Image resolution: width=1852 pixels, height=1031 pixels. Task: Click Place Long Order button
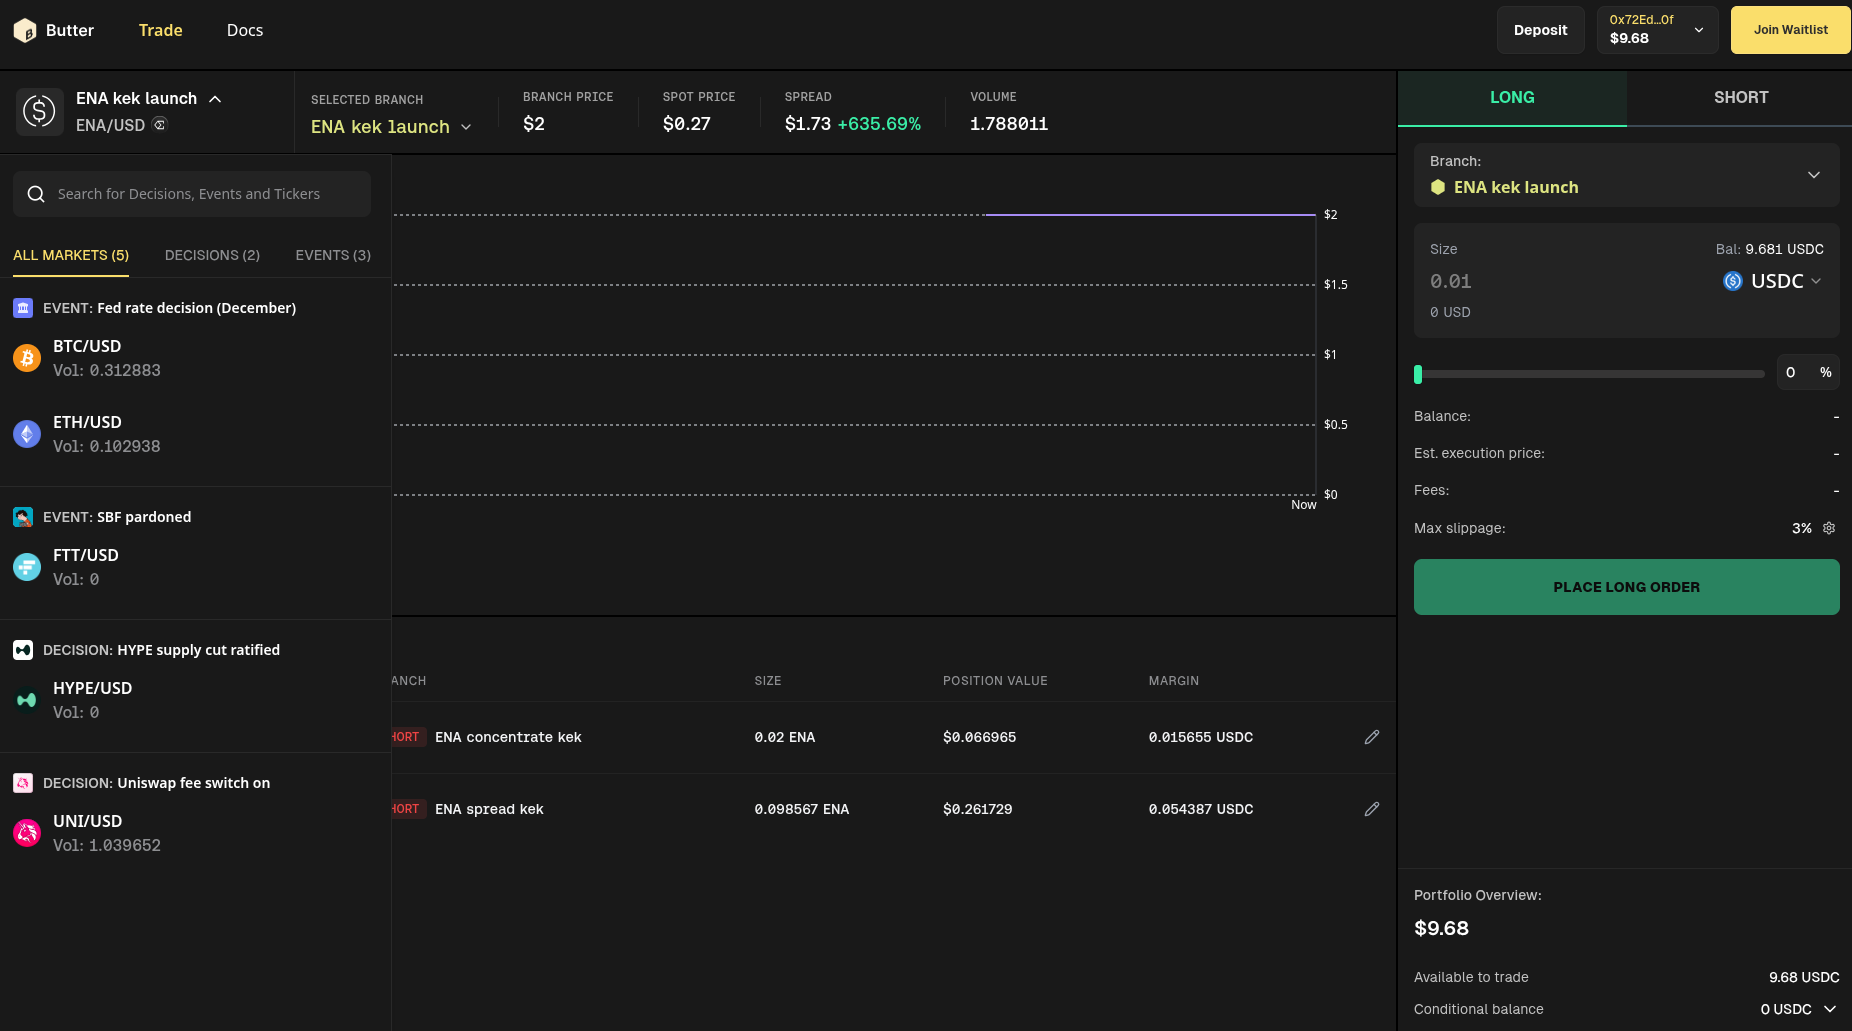pos(1627,587)
